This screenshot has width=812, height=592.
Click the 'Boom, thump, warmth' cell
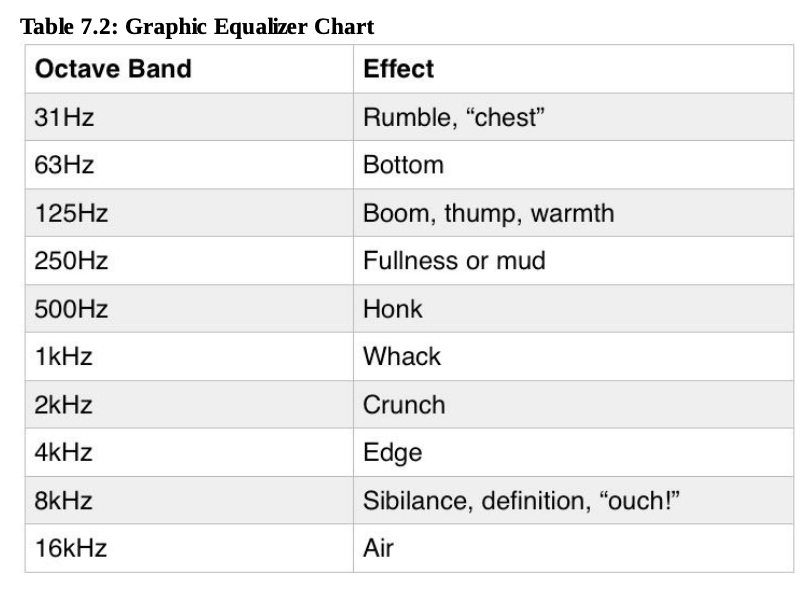click(488, 213)
